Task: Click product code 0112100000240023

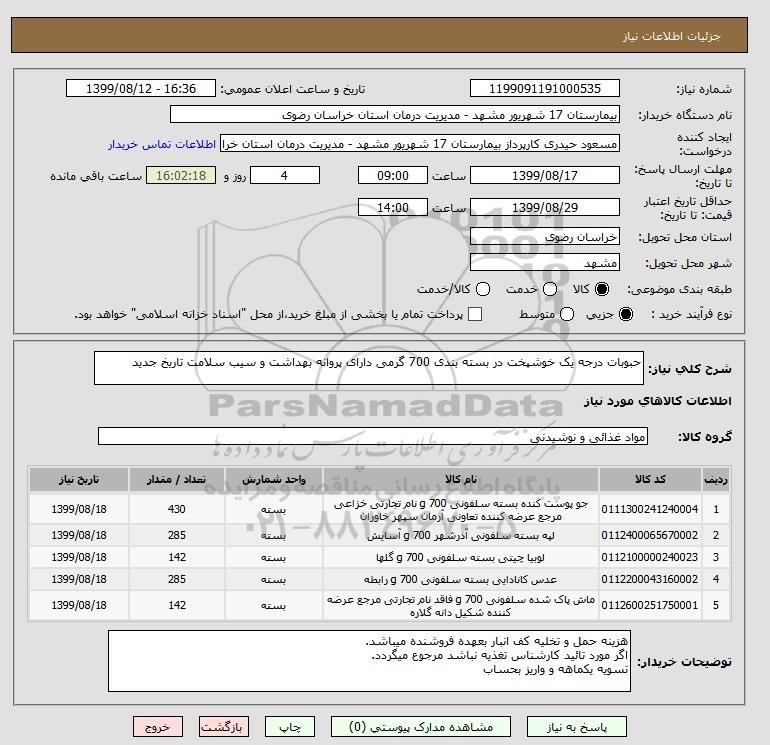Action: (650, 557)
